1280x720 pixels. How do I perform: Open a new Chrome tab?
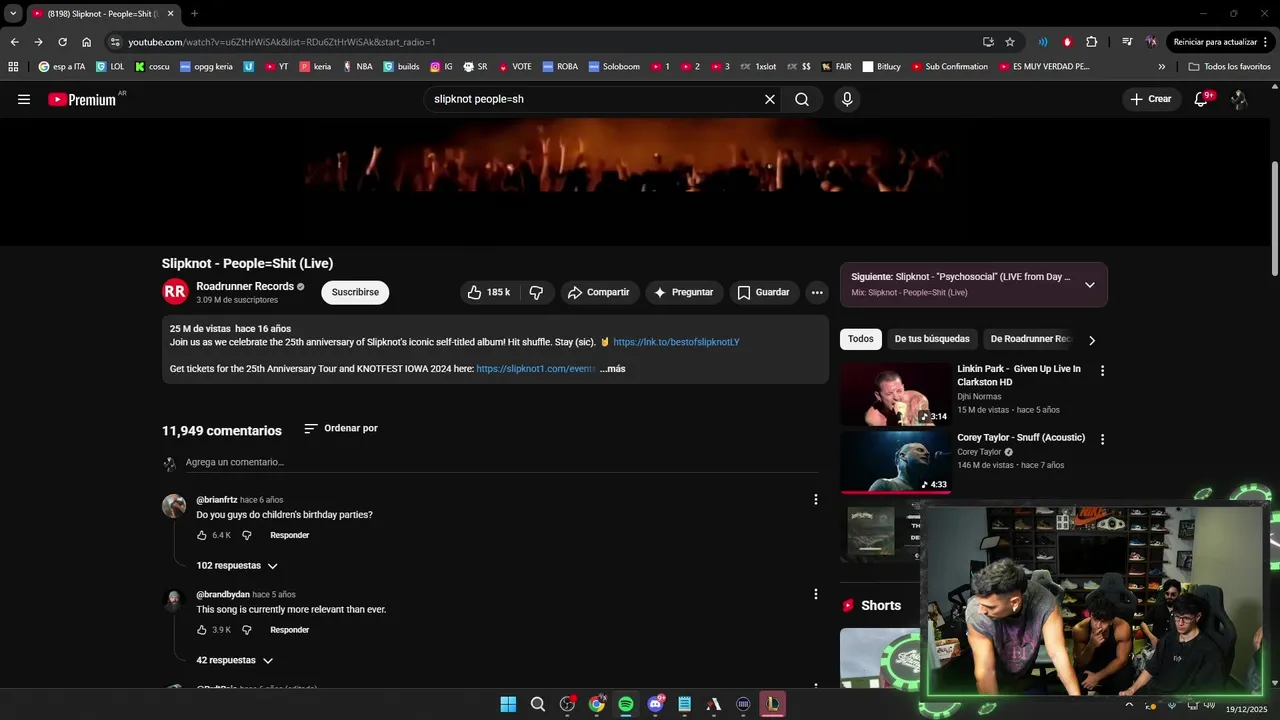pyautogui.click(x=194, y=14)
